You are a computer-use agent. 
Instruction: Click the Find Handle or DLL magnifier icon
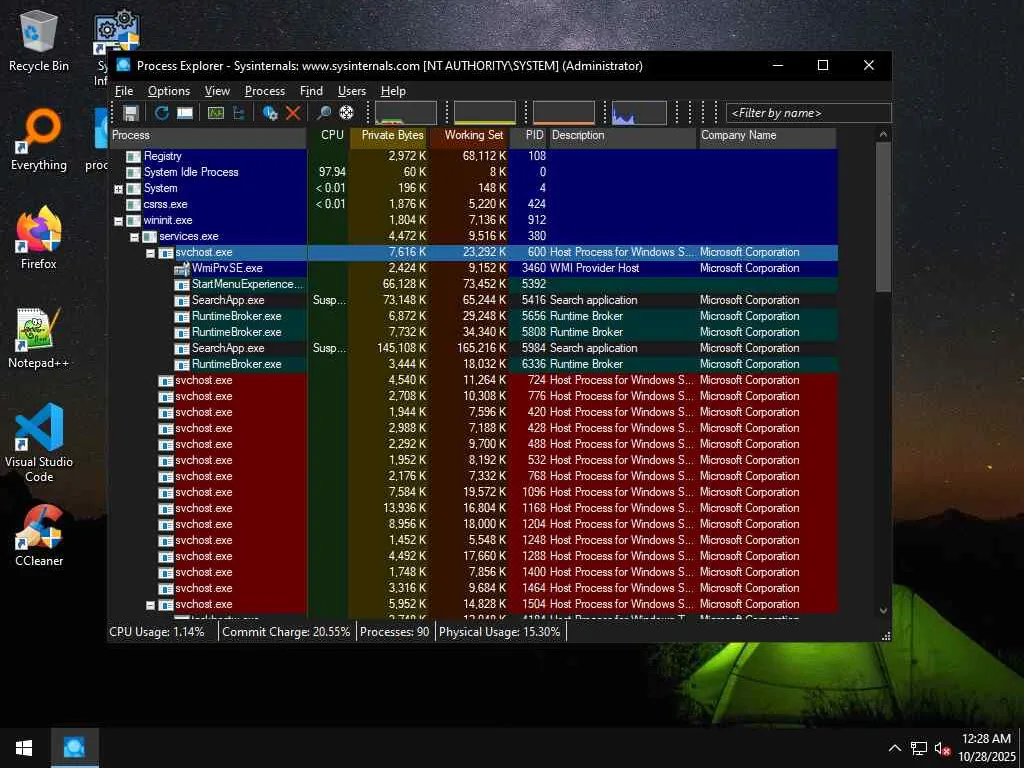[x=323, y=113]
